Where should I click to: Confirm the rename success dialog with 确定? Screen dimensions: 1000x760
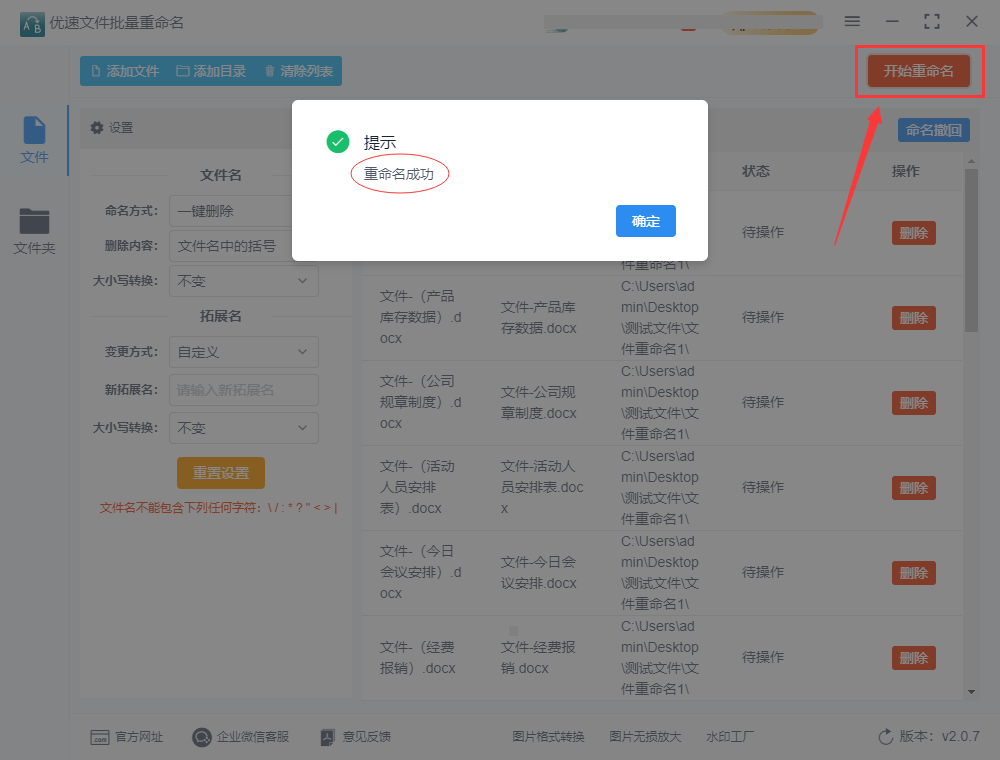point(645,221)
